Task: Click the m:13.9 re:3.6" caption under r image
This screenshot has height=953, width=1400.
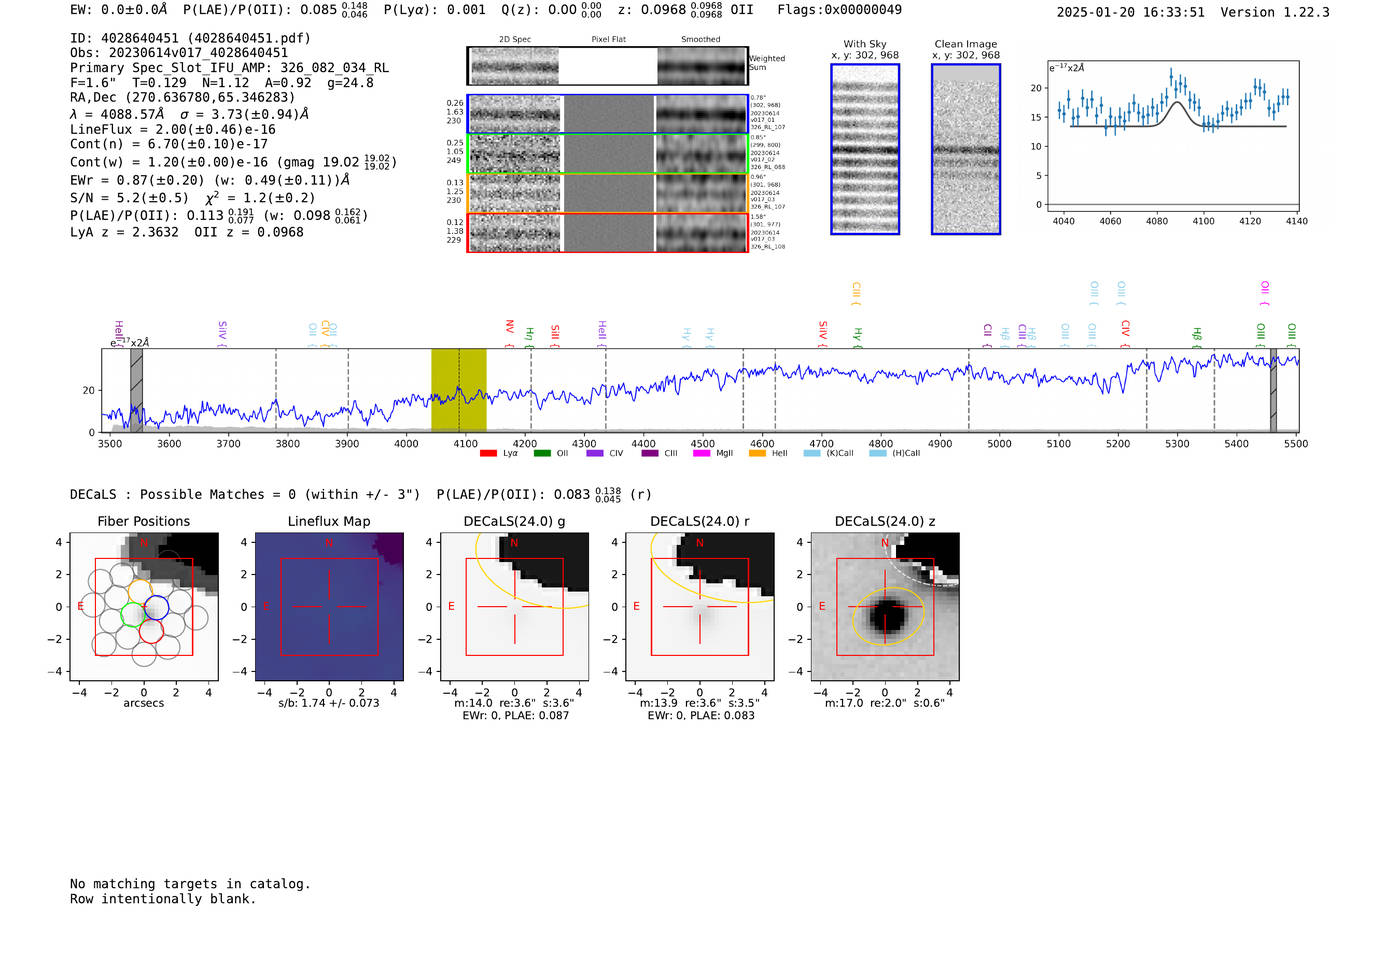Action: point(699,703)
